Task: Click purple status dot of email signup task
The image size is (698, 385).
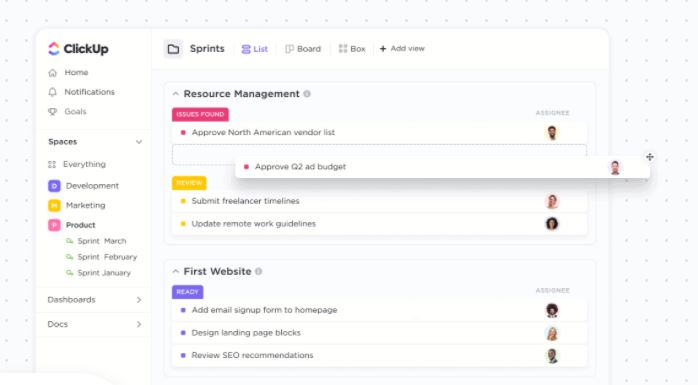Action: (x=183, y=310)
